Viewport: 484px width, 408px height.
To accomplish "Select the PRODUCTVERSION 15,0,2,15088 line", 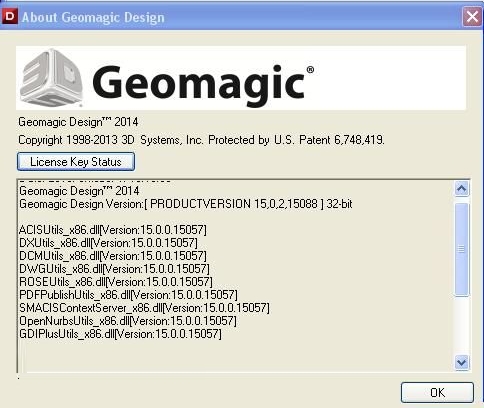I will (186, 204).
